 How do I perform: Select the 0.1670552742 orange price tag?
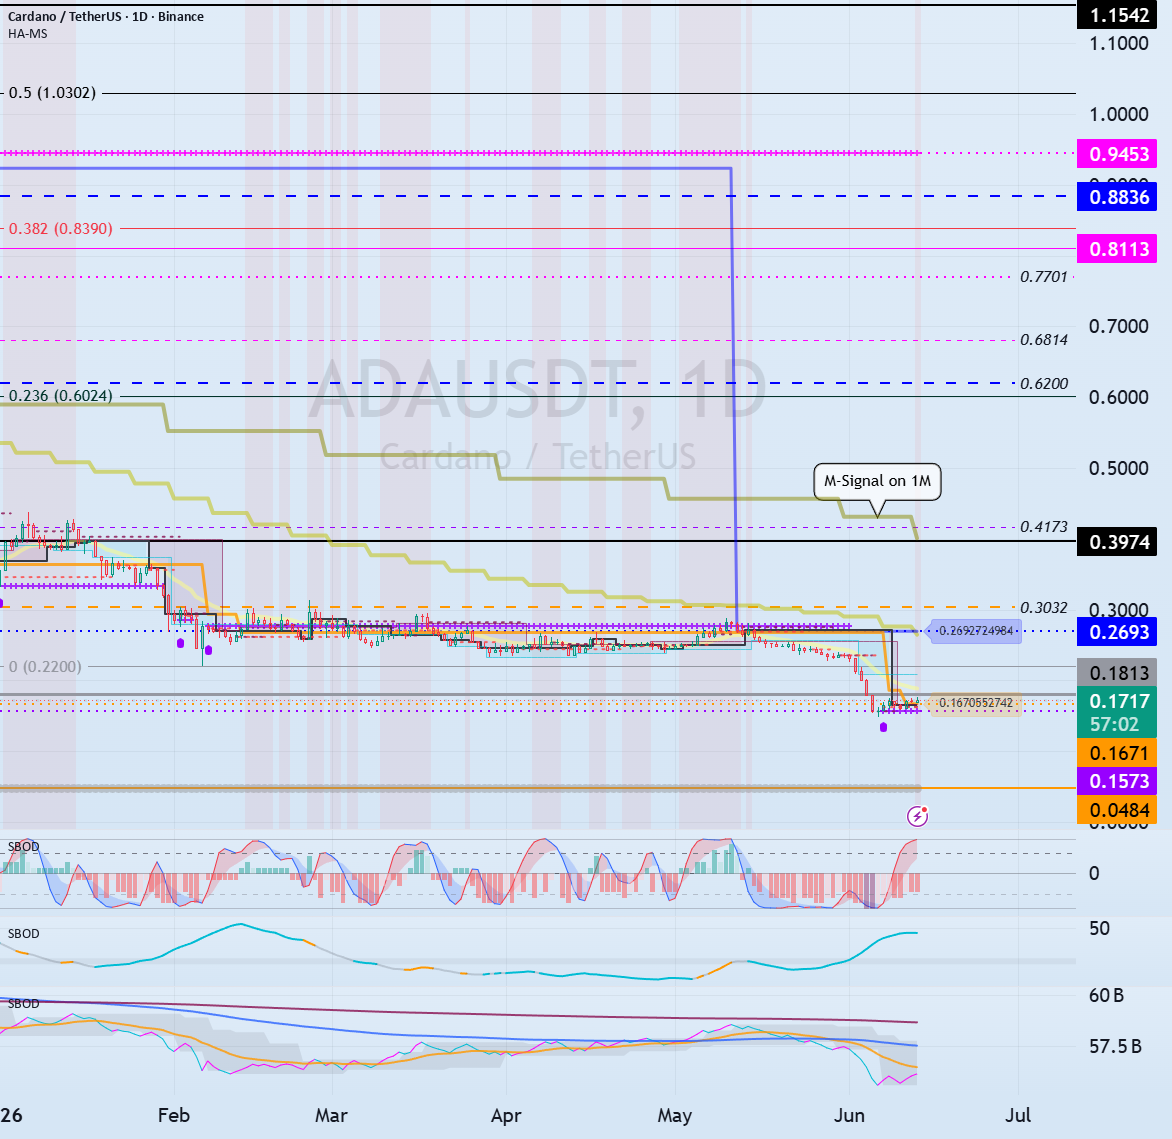(974, 703)
